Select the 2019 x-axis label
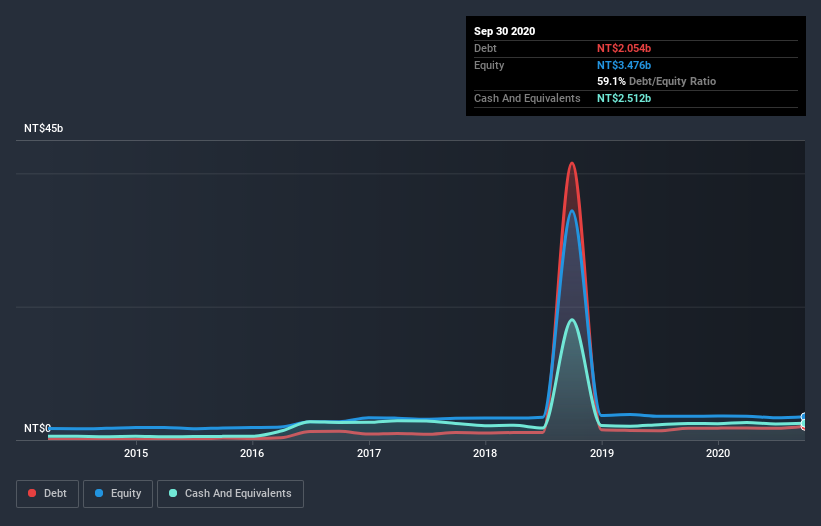821x526 pixels. 602,453
